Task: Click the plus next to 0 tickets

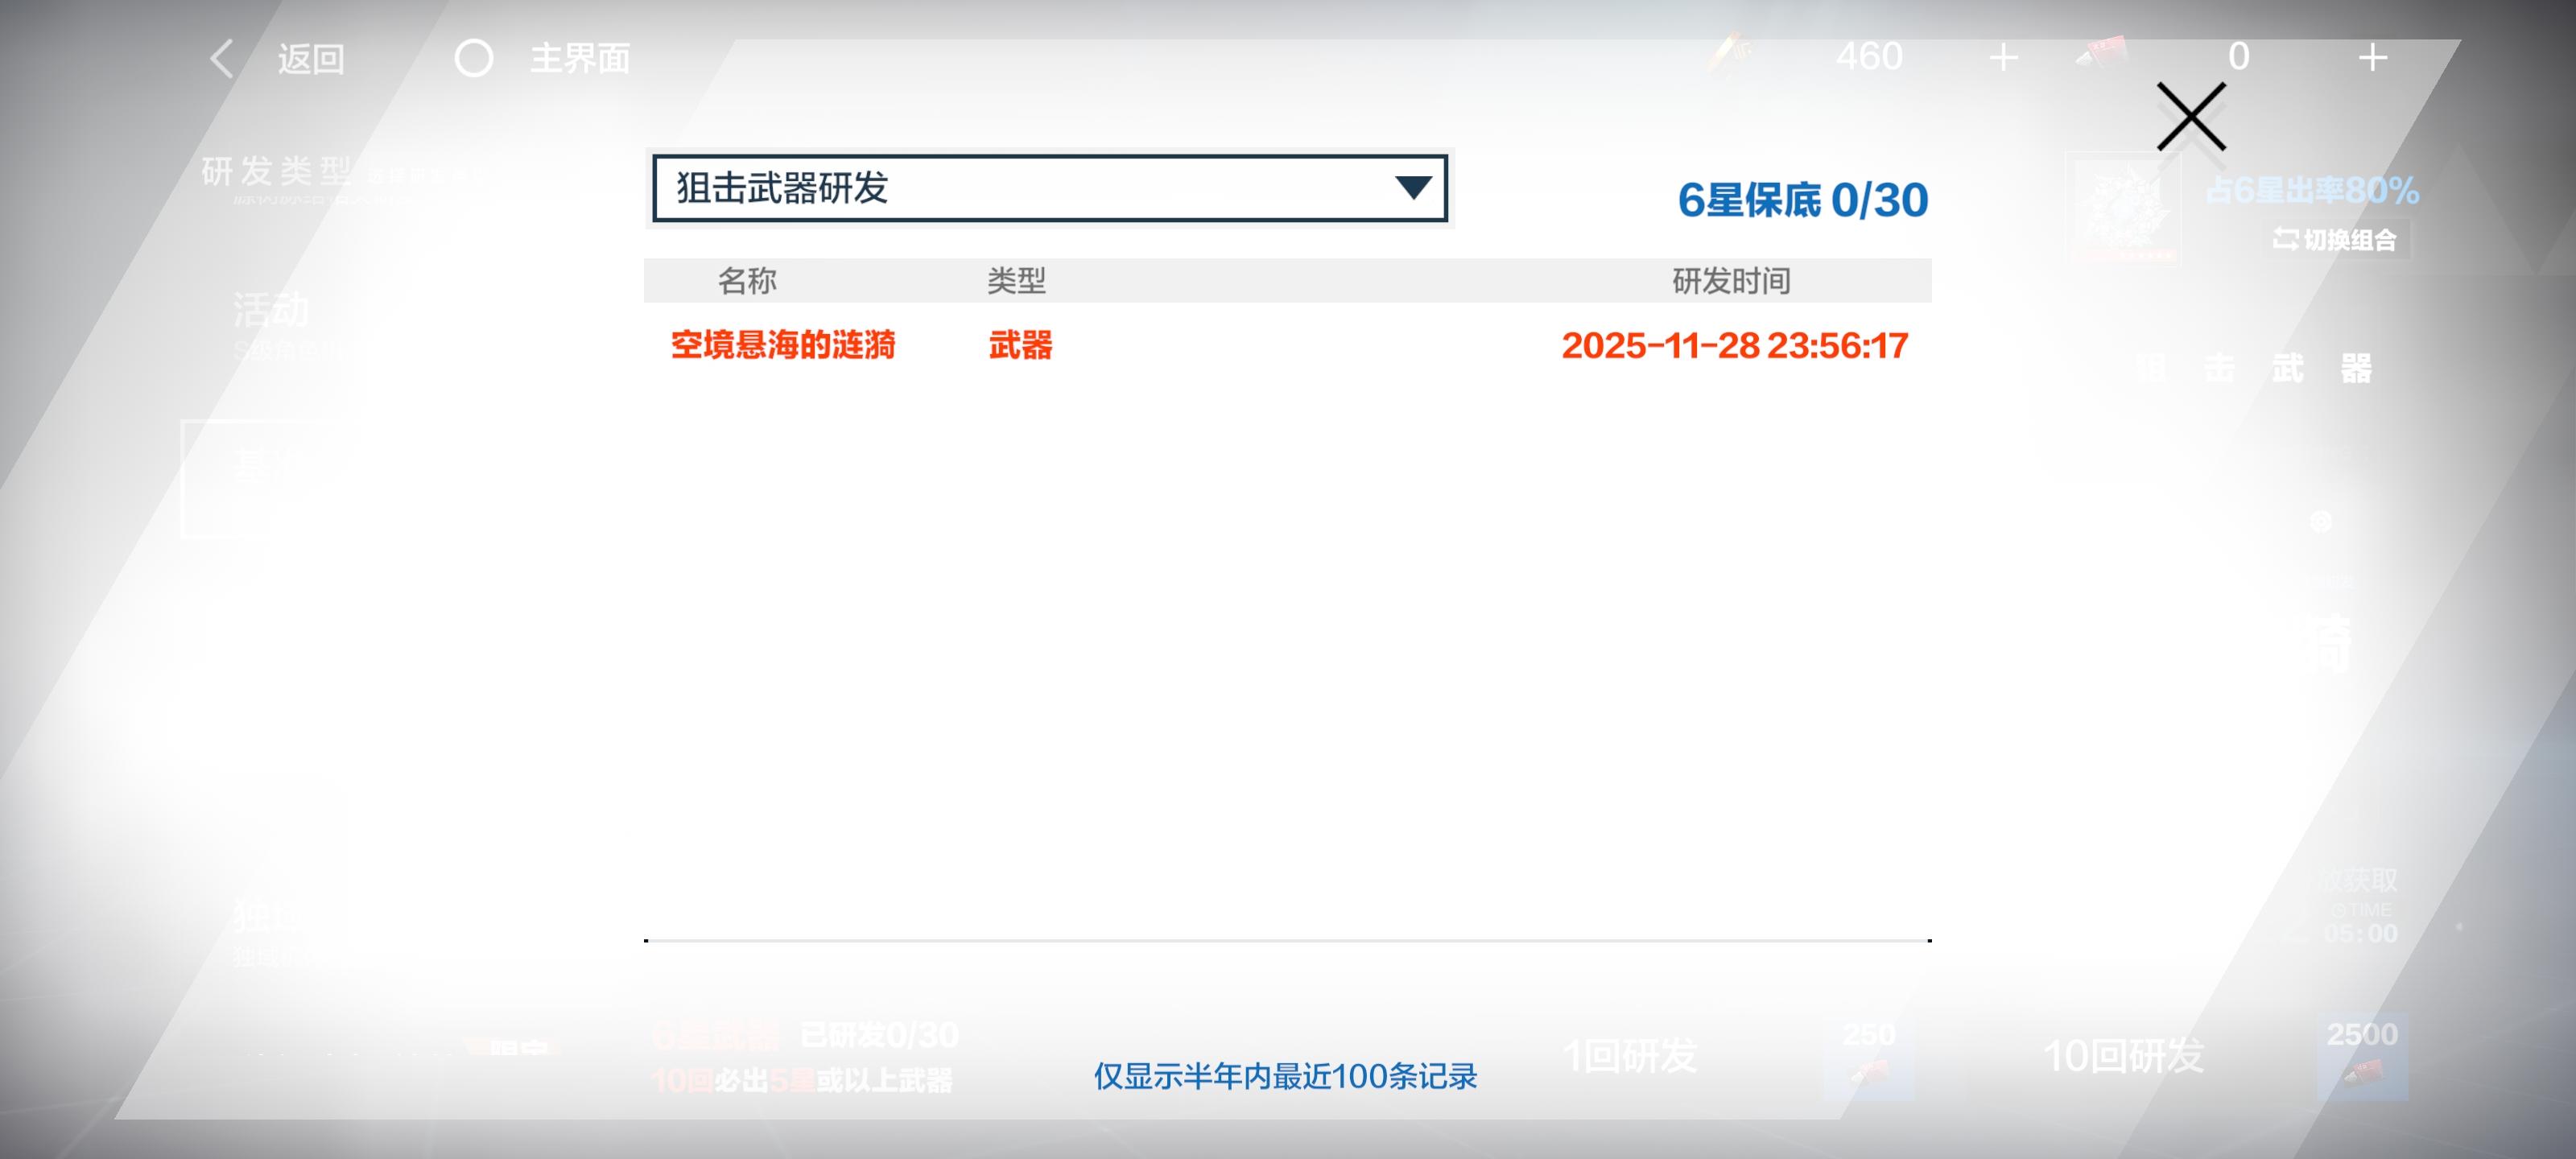Action: pyautogui.click(x=2373, y=58)
